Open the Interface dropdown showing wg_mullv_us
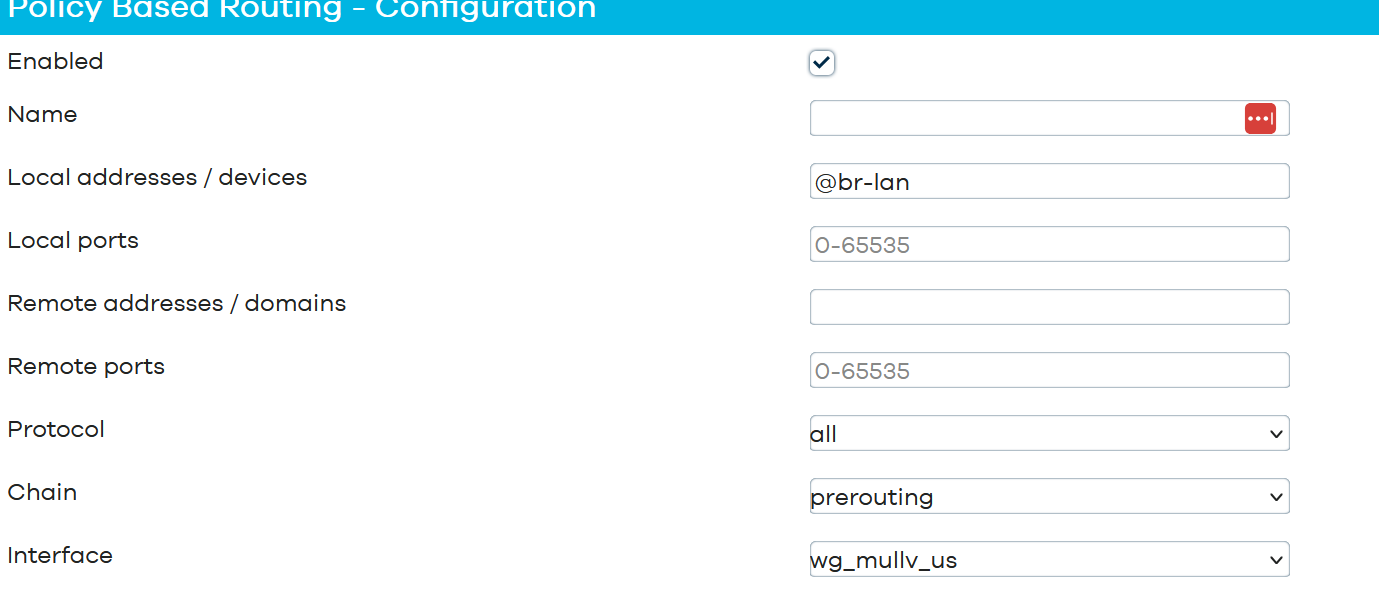Image resolution: width=1379 pixels, height=598 pixels. click(x=1049, y=560)
